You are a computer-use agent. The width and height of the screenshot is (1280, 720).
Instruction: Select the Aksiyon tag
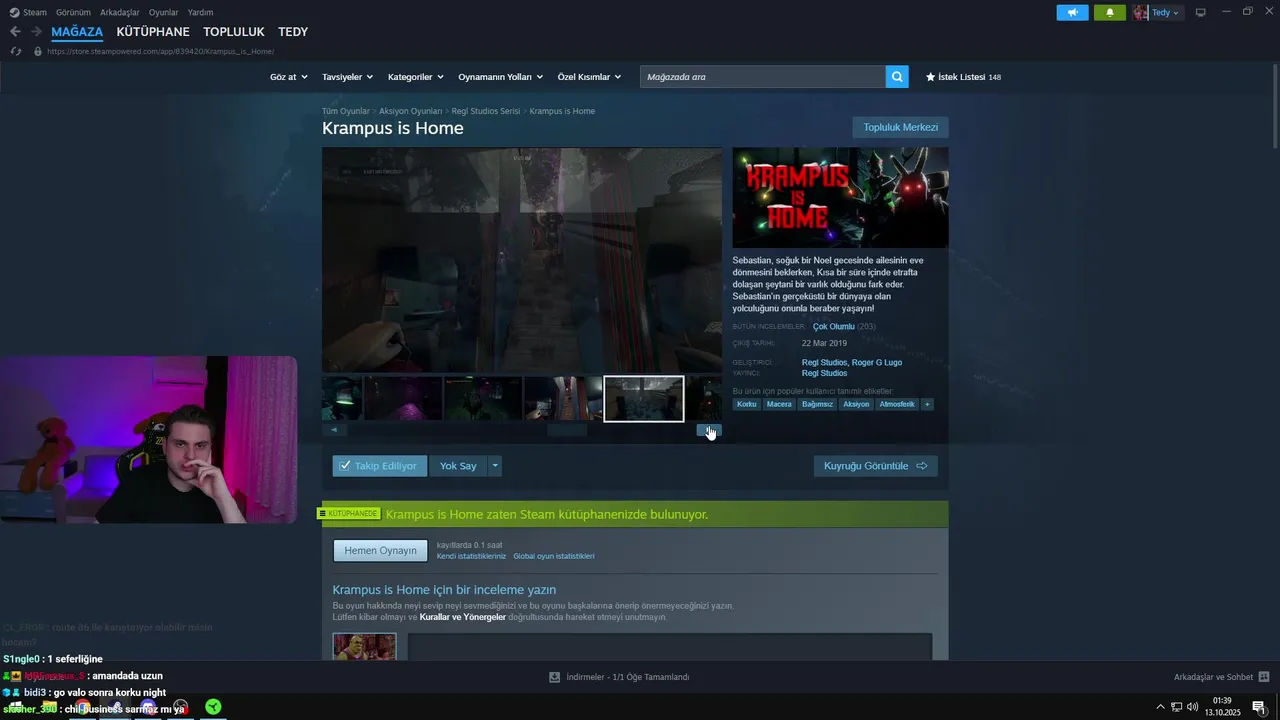pyautogui.click(x=856, y=404)
